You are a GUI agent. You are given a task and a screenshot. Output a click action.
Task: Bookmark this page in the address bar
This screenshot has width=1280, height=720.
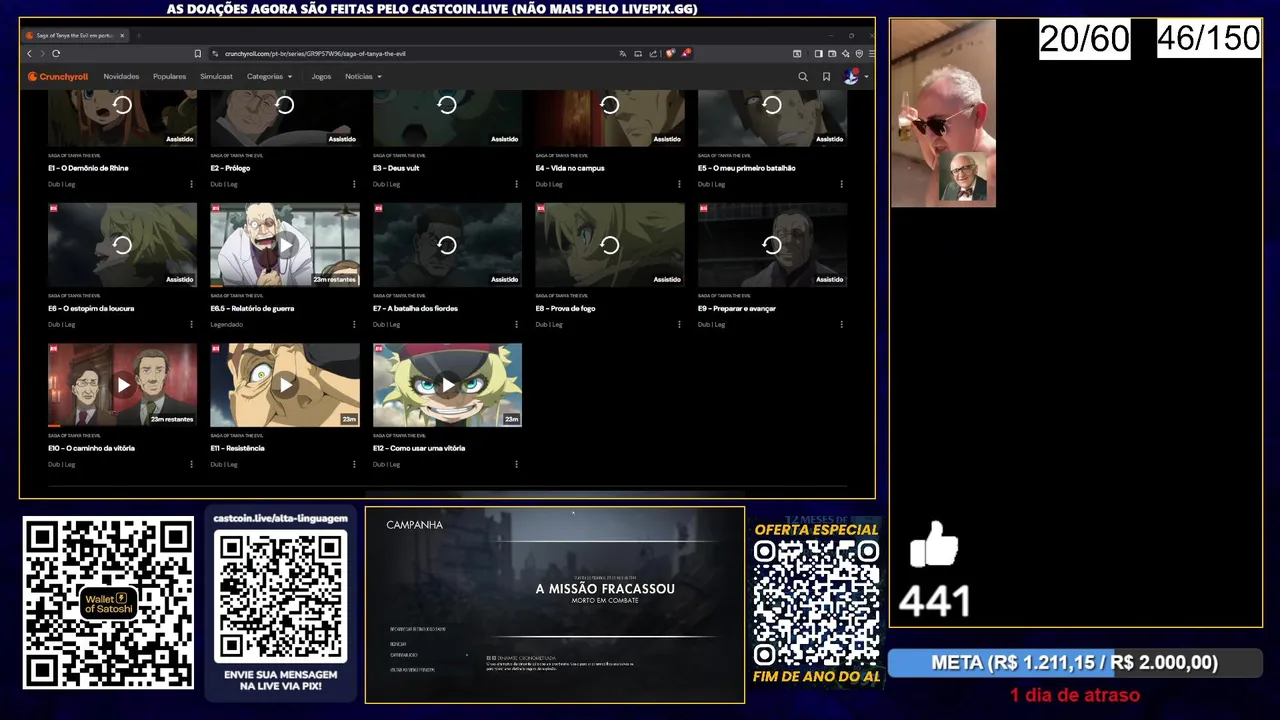[198, 53]
